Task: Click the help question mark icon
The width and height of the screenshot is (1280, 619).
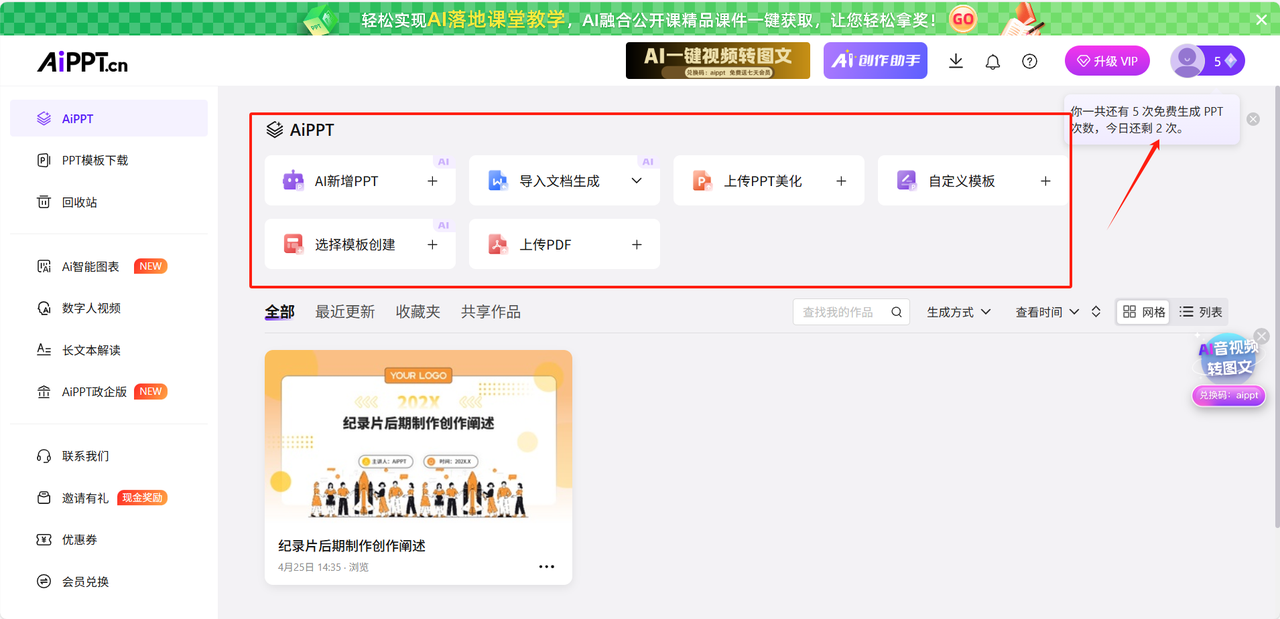Action: pos(1030,61)
